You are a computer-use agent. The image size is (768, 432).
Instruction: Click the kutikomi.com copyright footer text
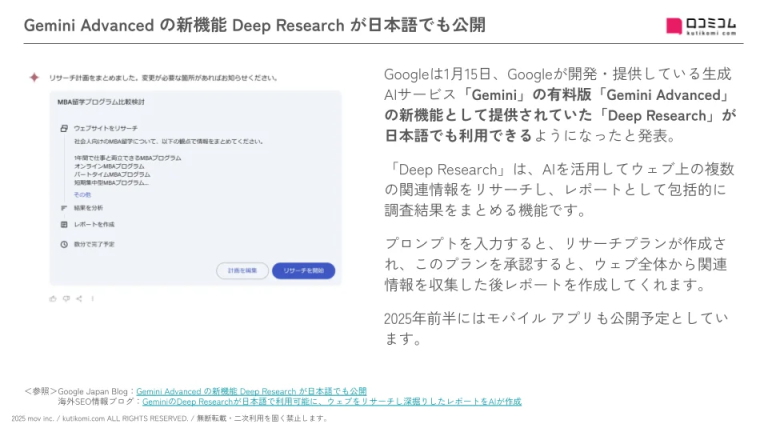[170, 418]
